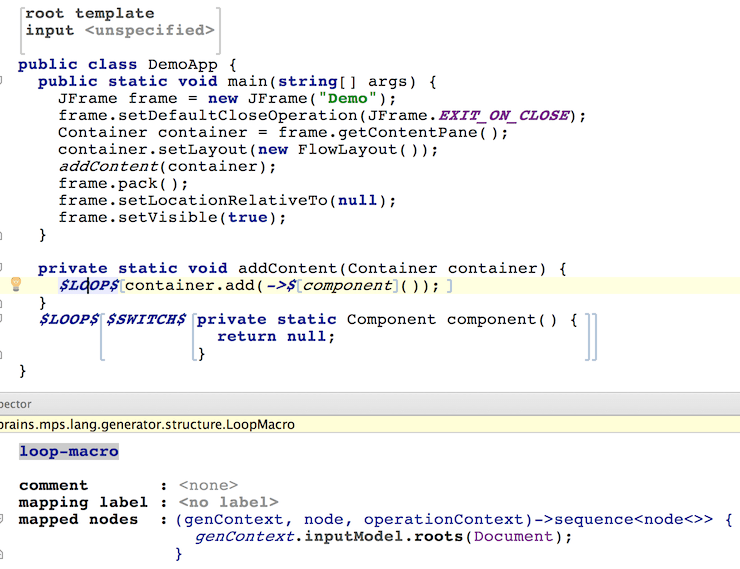Select the $LOOP$ macro on container.add line
Screen dimensions: 740x569
click(x=89, y=285)
